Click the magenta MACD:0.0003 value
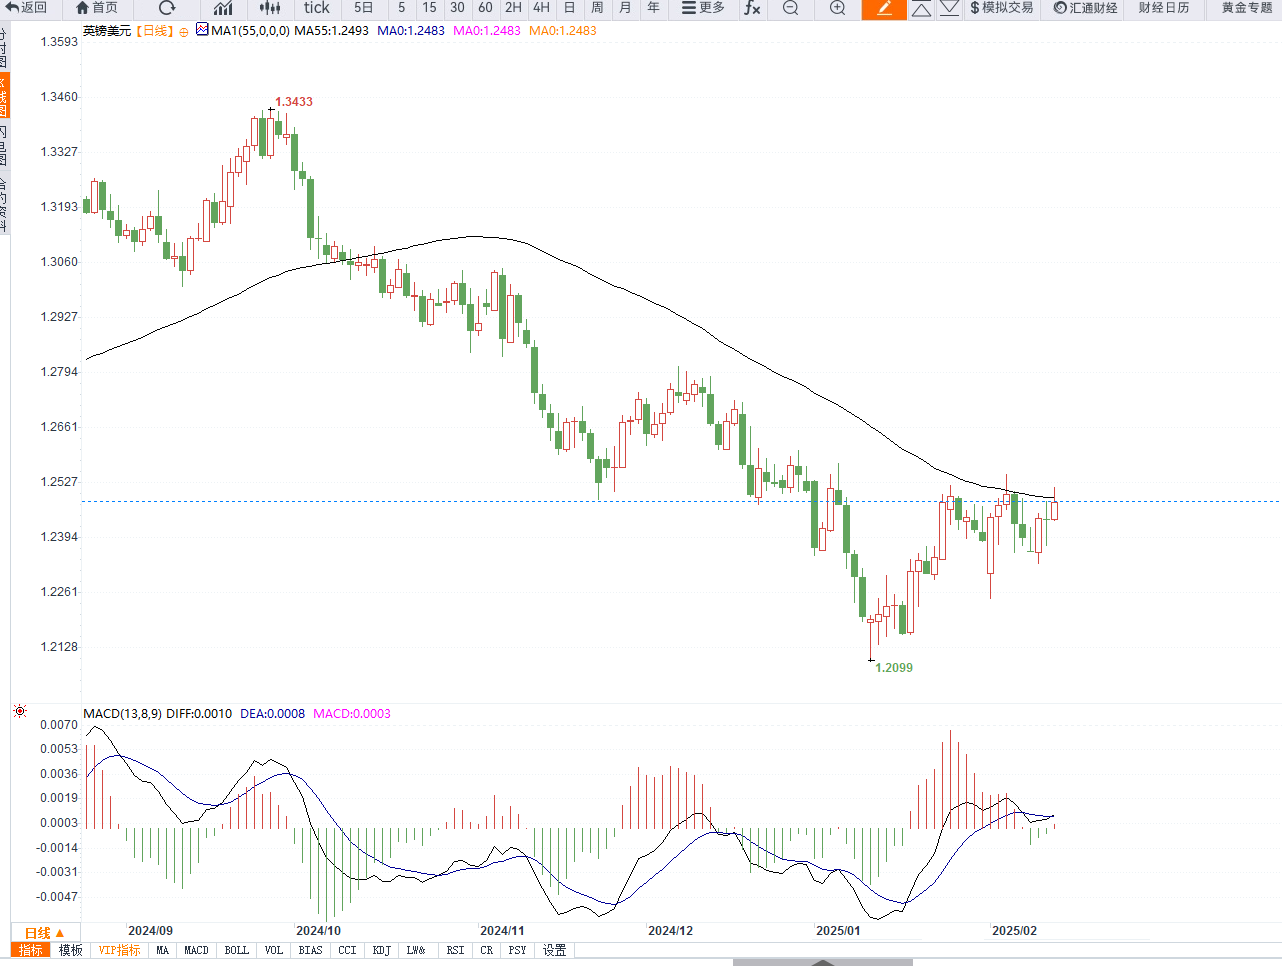Viewport: 1282px width, 966px height. 352,714
